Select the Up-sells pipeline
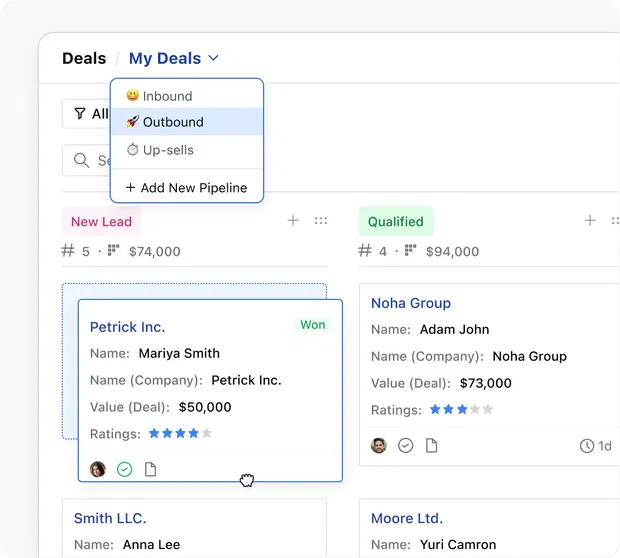Viewport: 620px width, 558px height. [187, 150]
